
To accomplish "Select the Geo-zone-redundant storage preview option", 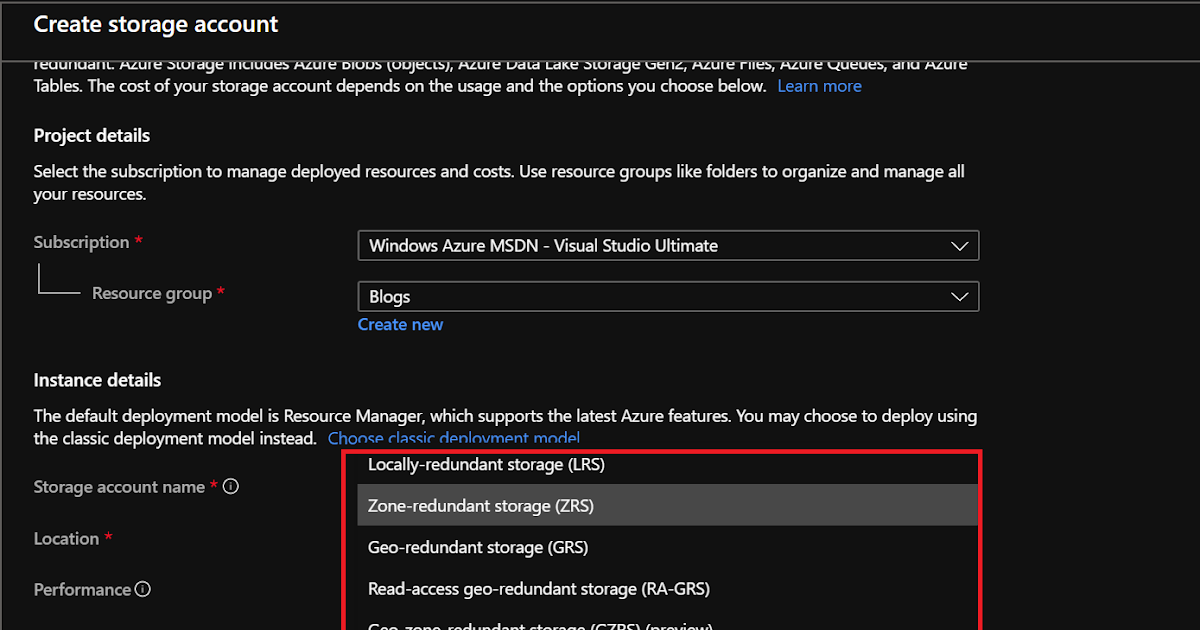I will click(541, 625).
